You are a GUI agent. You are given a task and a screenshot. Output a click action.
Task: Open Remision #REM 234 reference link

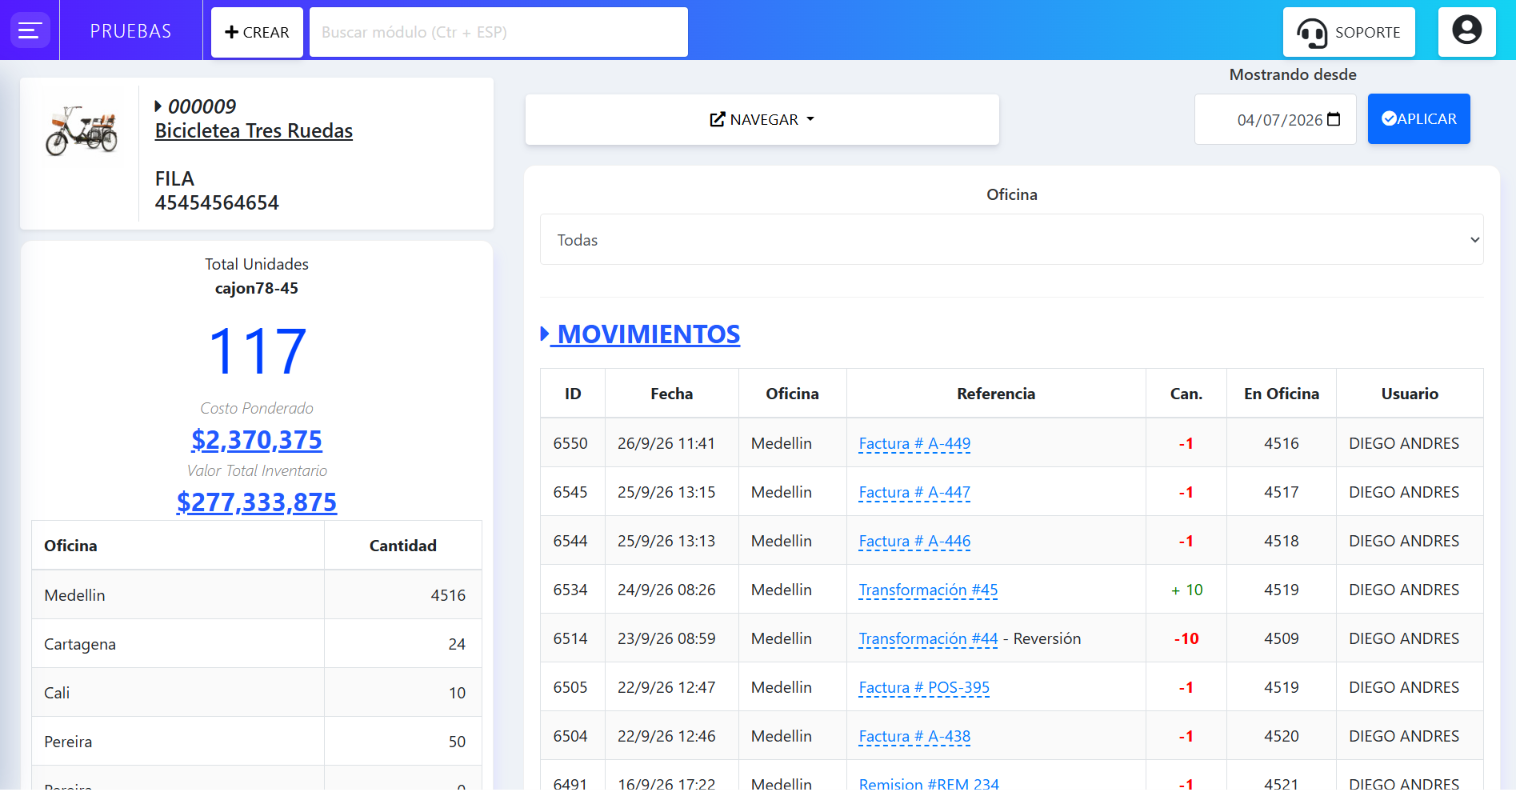929,784
